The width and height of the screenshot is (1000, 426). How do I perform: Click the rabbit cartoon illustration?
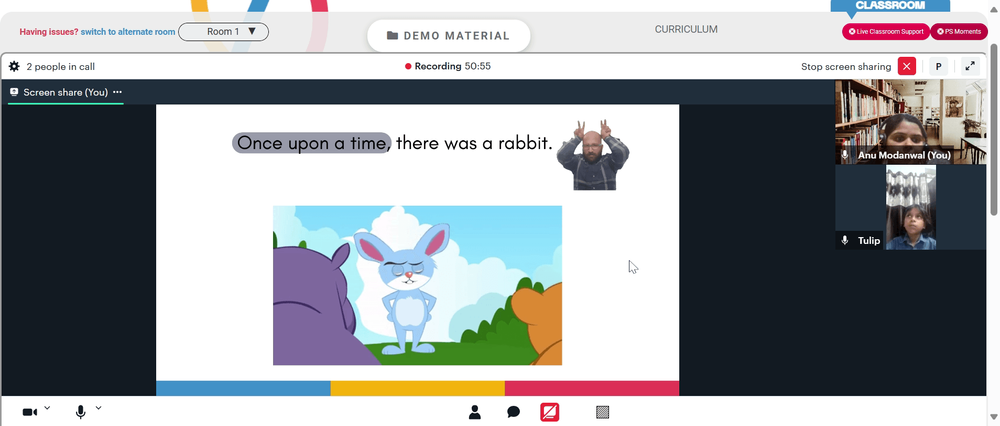tap(417, 285)
